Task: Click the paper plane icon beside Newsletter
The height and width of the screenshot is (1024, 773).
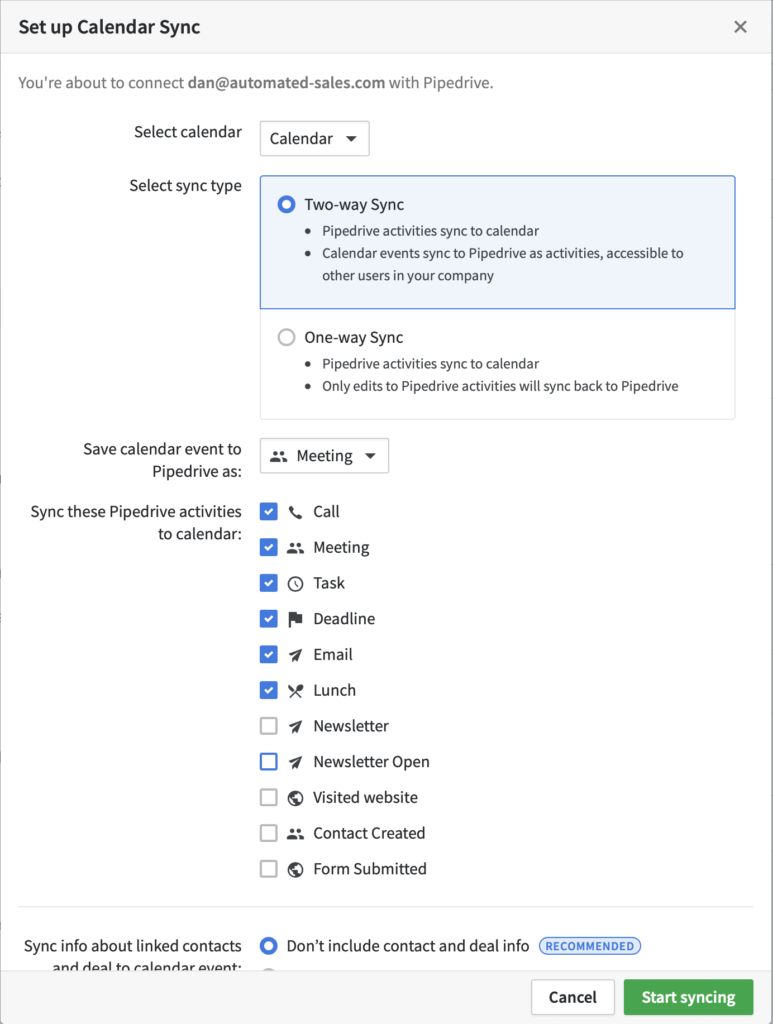Action: pos(295,726)
